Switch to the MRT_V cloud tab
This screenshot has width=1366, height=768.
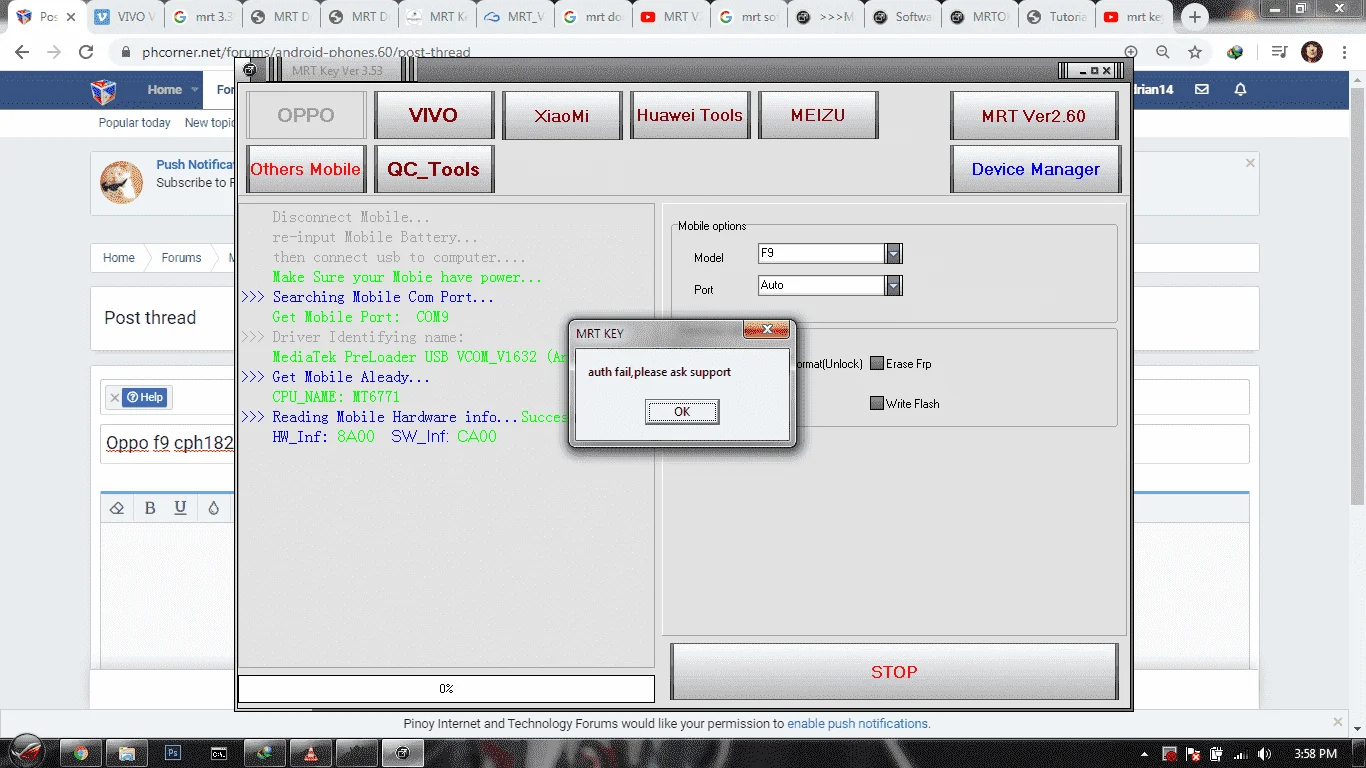coord(515,17)
